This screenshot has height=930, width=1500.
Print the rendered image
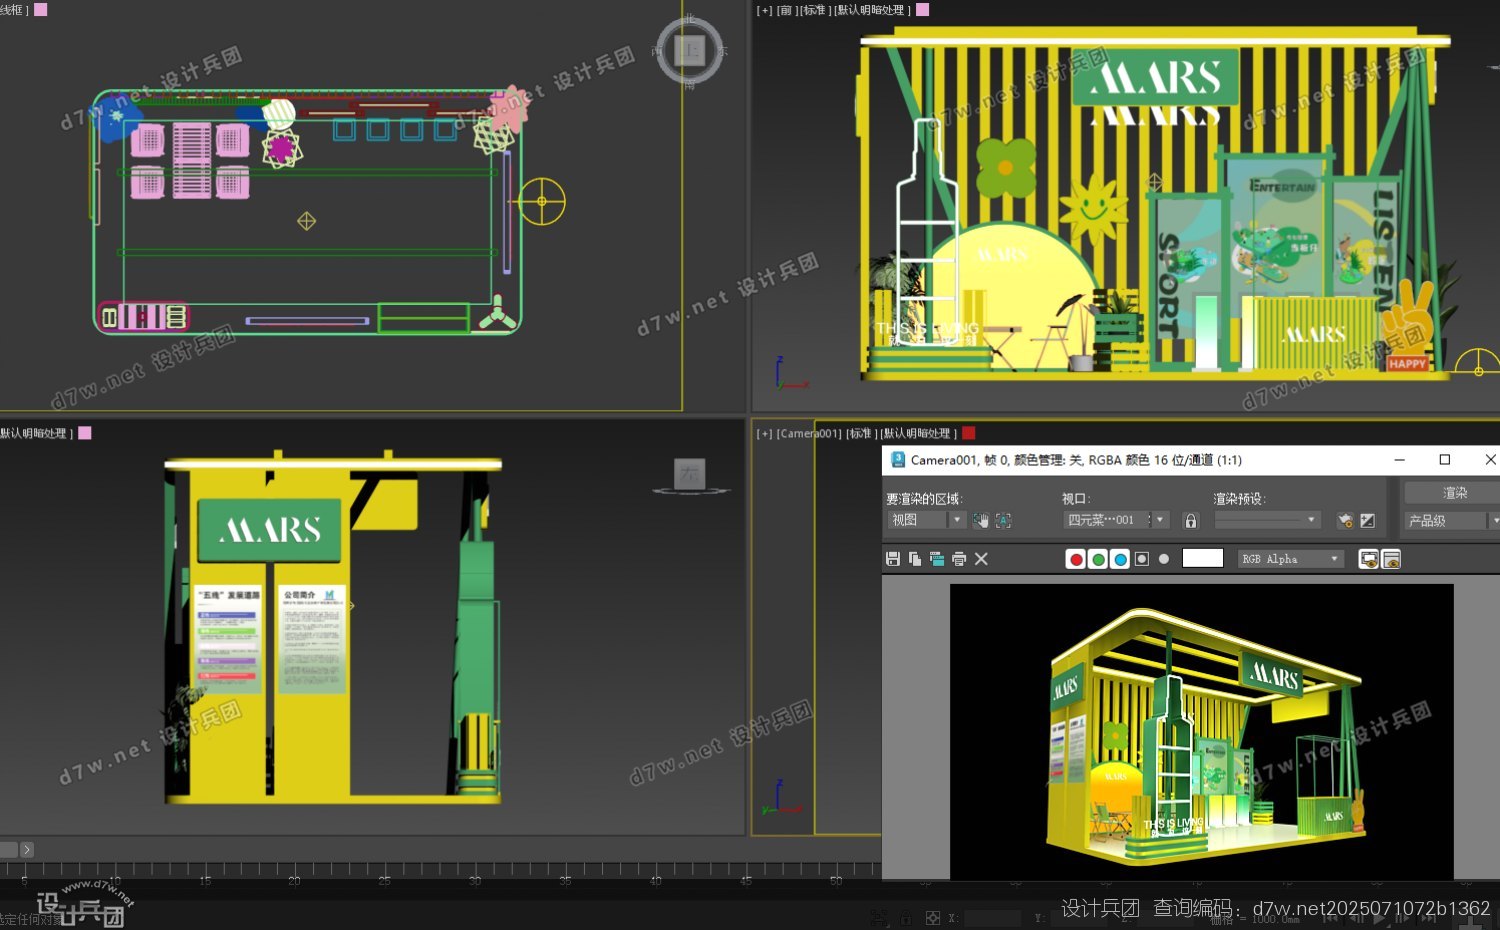click(x=959, y=559)
